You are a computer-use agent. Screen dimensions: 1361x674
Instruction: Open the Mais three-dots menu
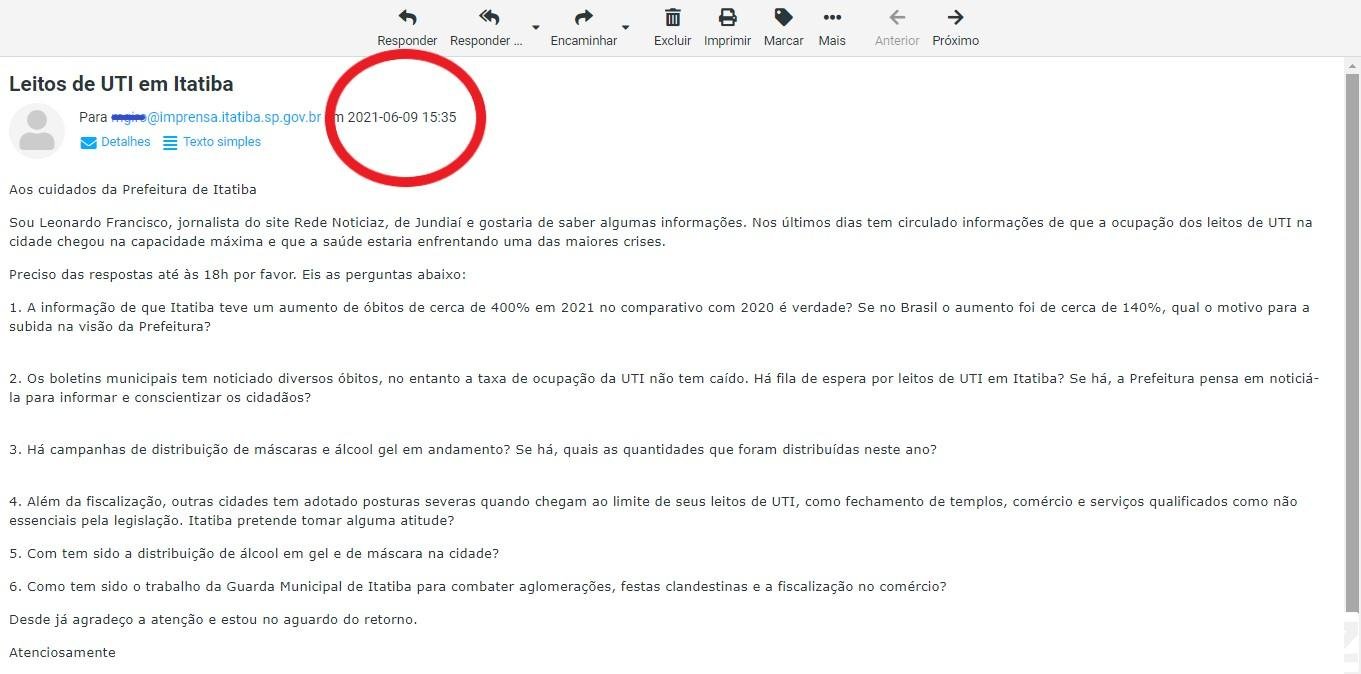click(x=831, y=18)
